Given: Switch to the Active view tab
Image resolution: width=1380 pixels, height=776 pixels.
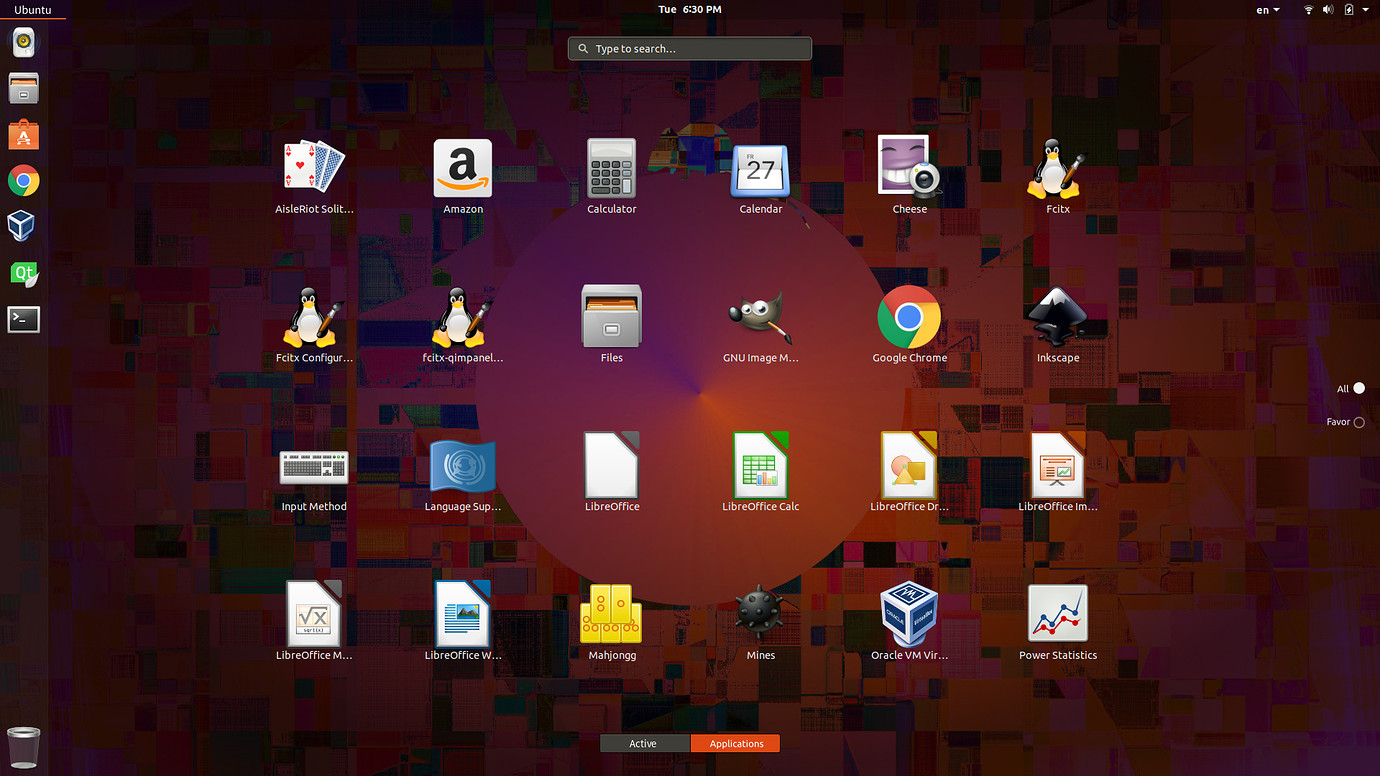Looking at the screenshot, I should pos(644,743).
